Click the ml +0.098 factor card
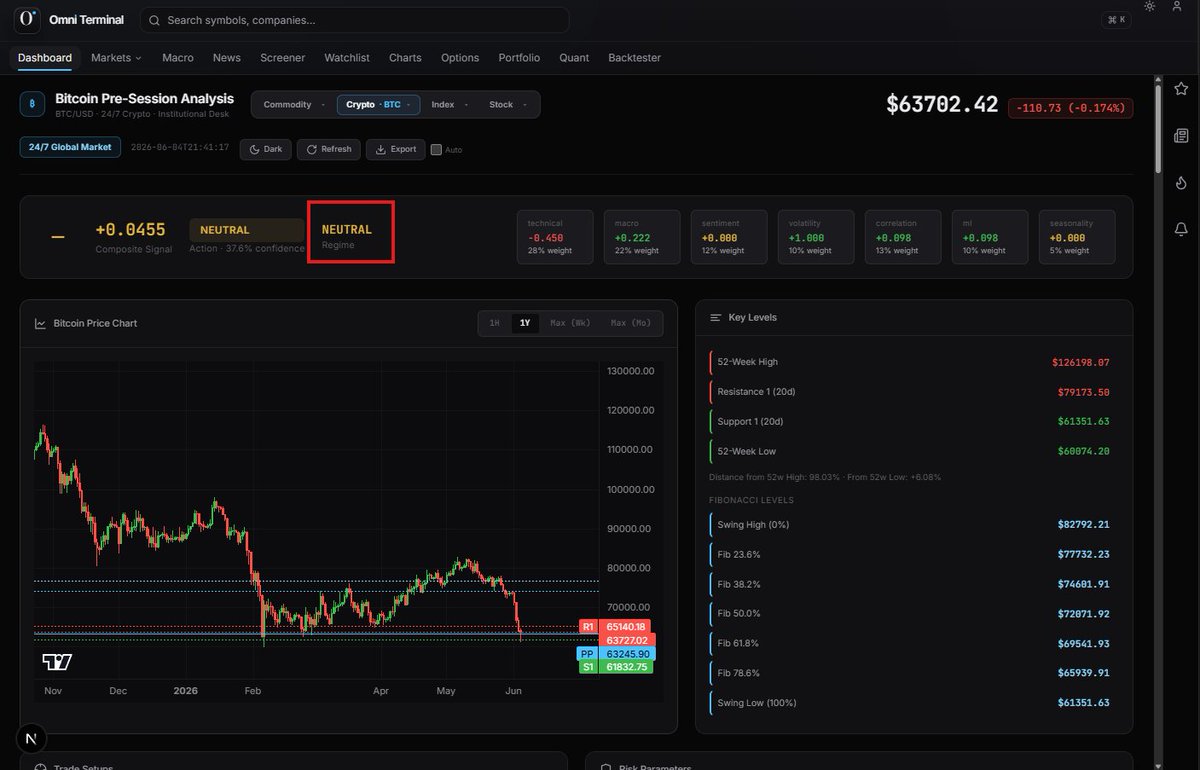Screen dimensions: 1200x770 (x=990, y=237)
